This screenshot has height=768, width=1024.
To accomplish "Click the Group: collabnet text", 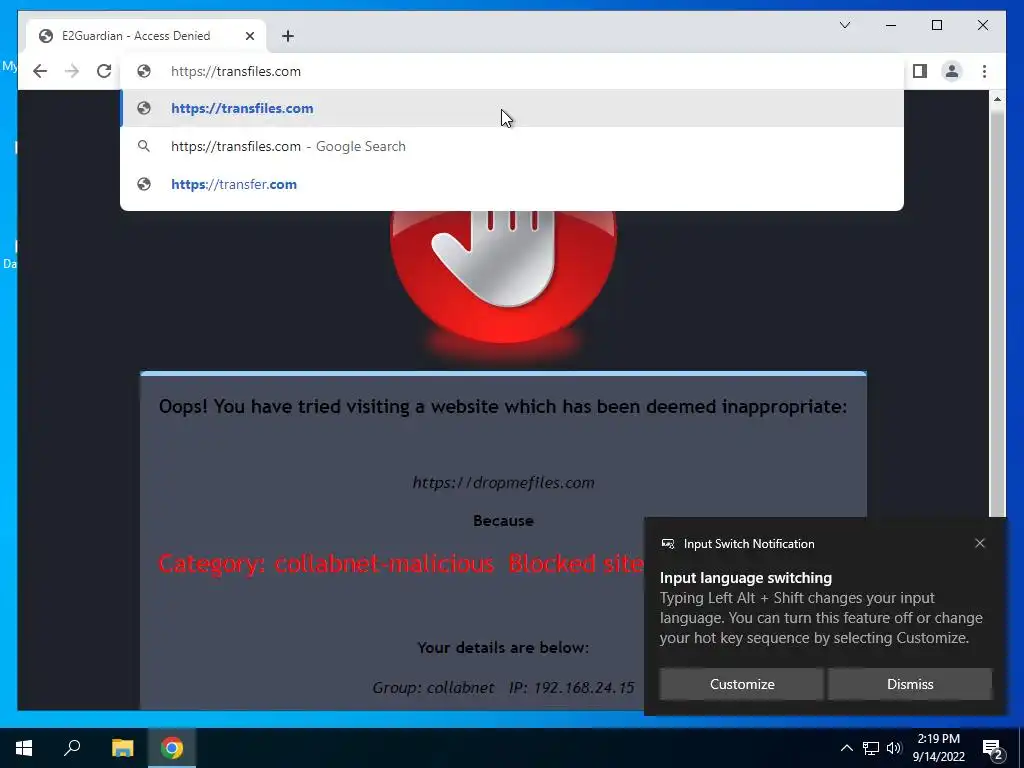I will click(433, 688).
